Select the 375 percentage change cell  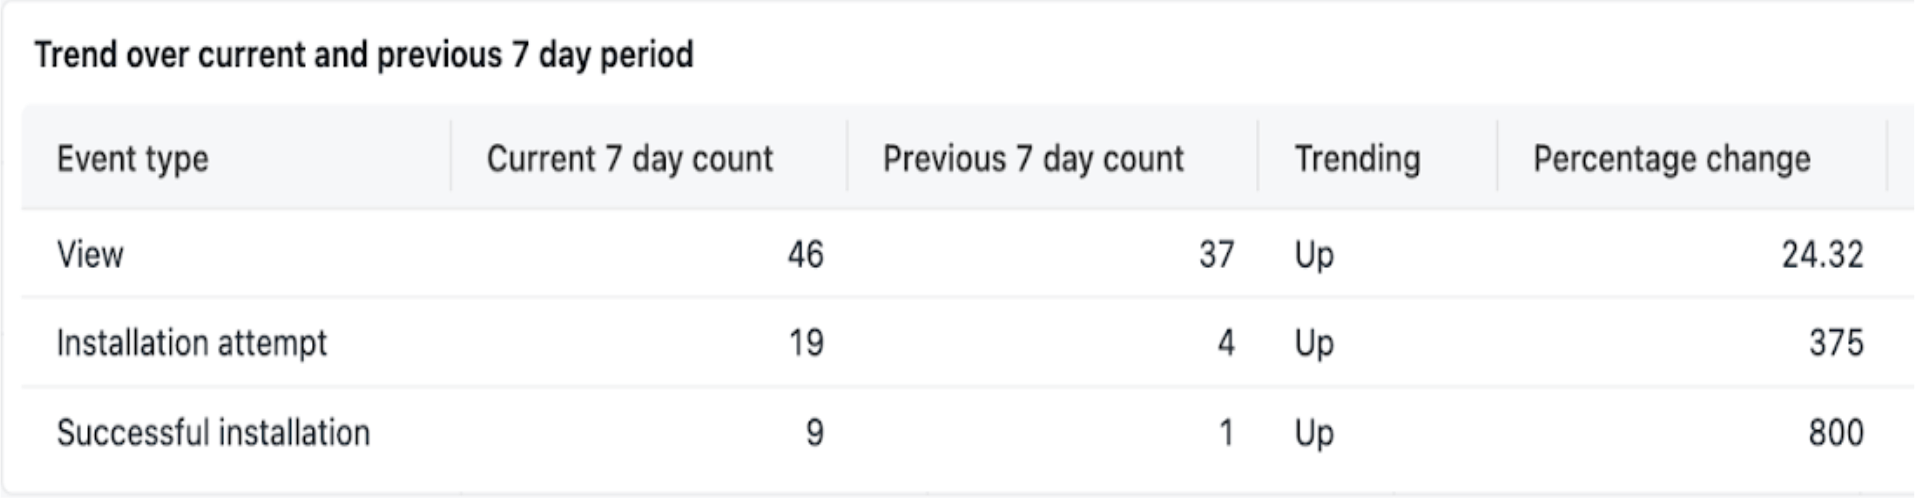pyautogui.click(x=1835, y=343)
